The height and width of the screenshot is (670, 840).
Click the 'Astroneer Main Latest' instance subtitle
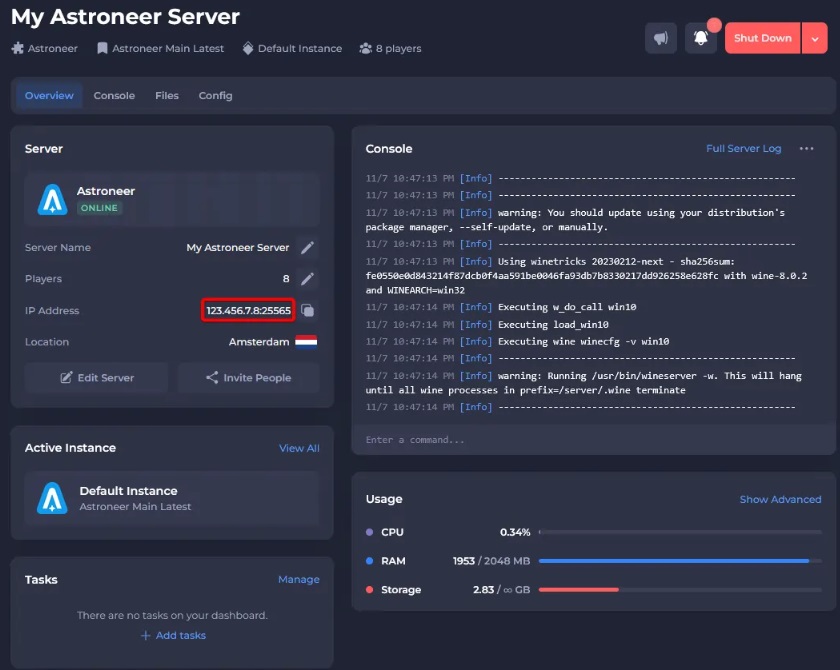click(x=135, y=507)
